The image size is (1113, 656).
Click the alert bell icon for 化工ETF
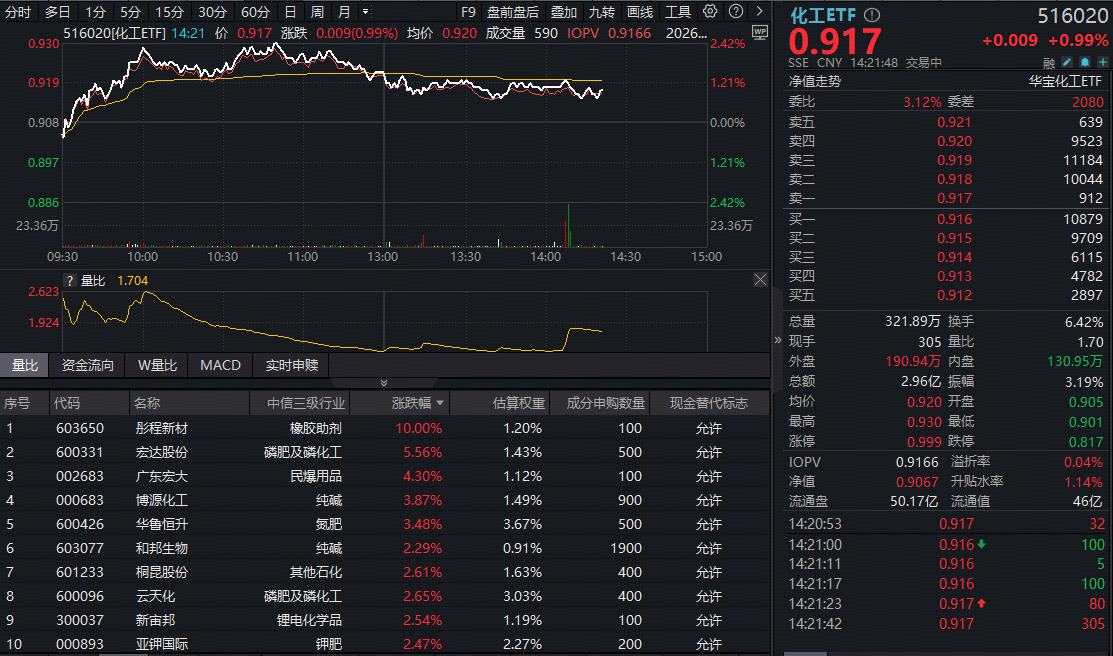[x=1085, y=62]
